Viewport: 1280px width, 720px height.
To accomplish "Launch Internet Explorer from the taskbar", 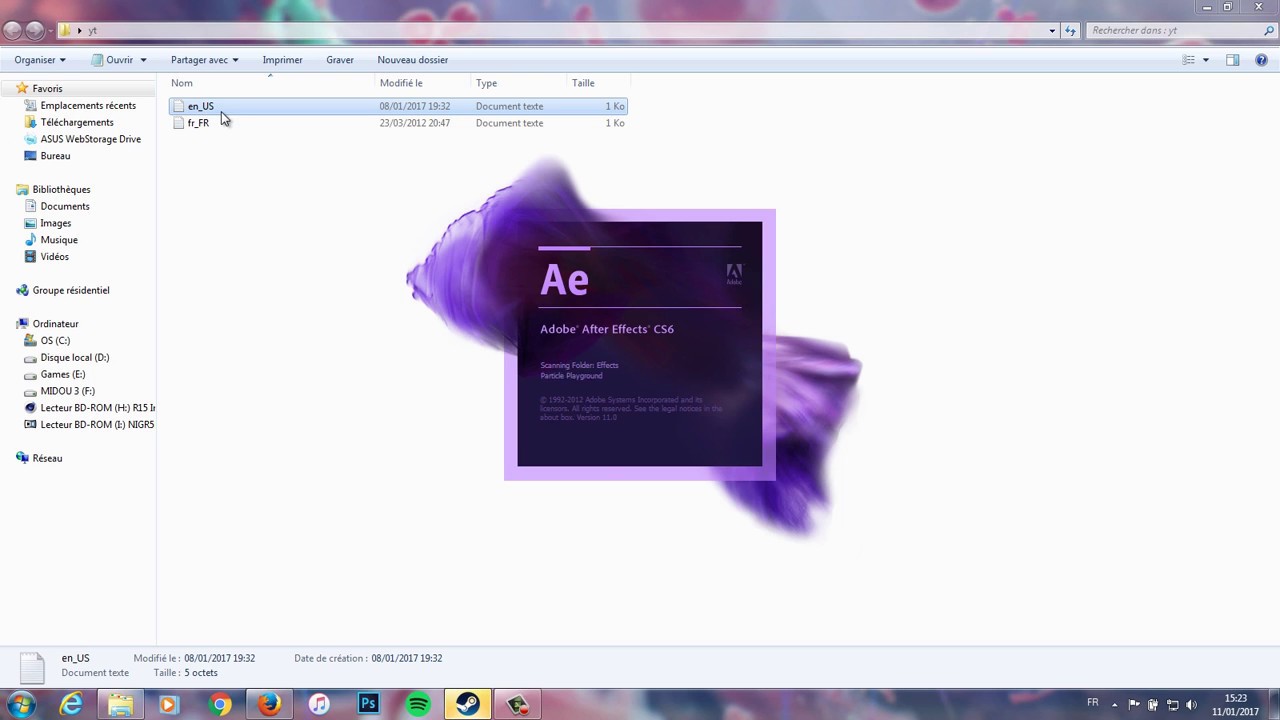I will [x=71, y=705].
